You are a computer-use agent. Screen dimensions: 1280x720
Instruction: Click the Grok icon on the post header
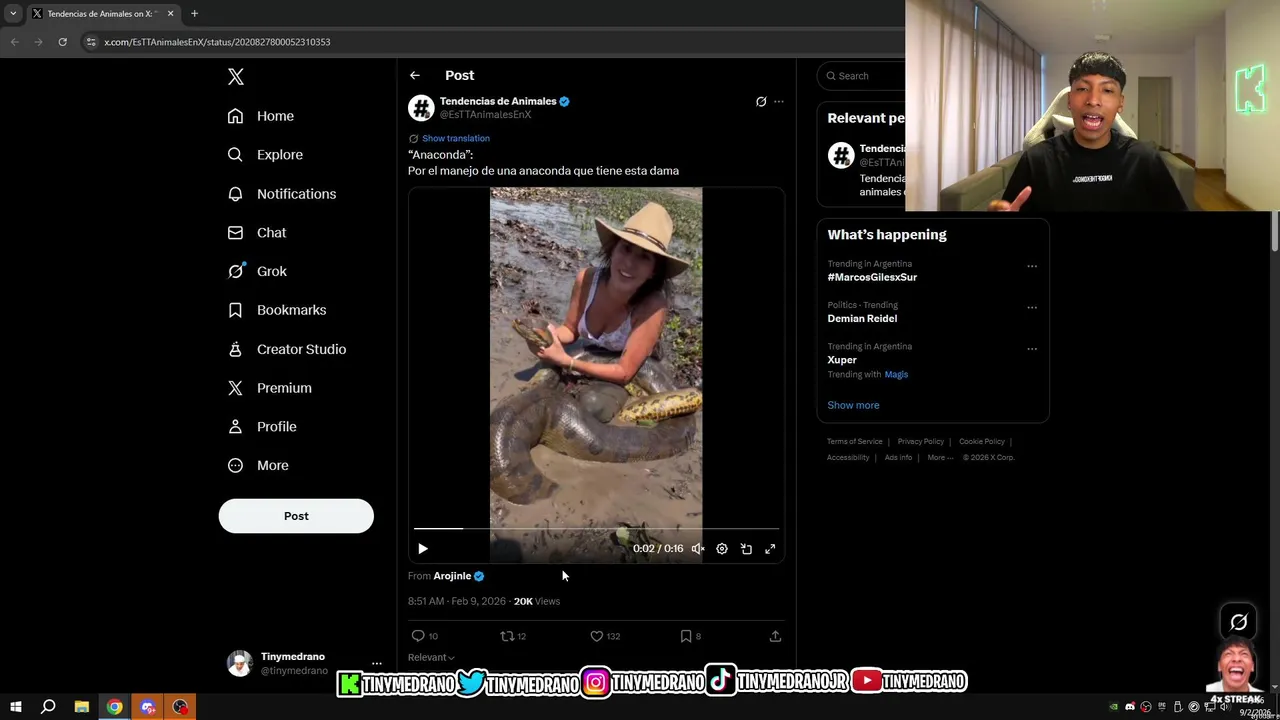pyautogui.click(x=761, y=101)
